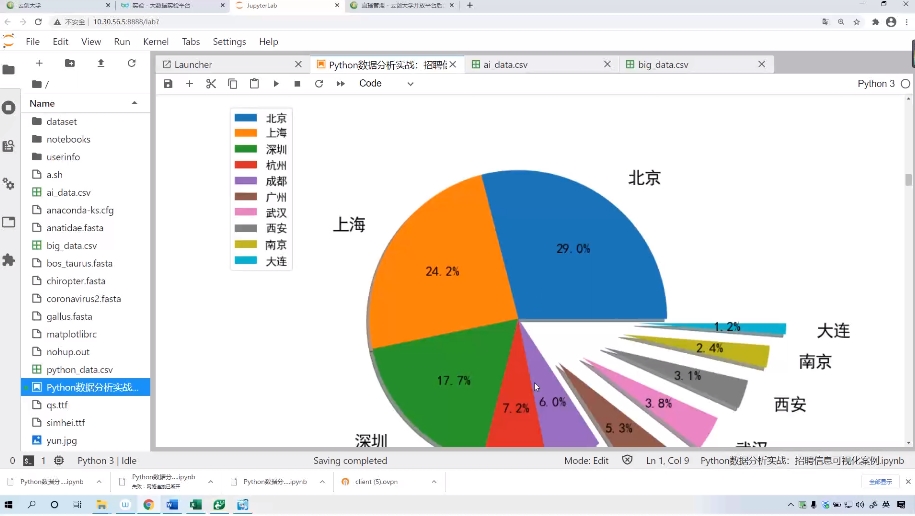Restart kernel and run all with the fast-forward icon
This screenshot has width=915, height=516.
coord(340,84)
